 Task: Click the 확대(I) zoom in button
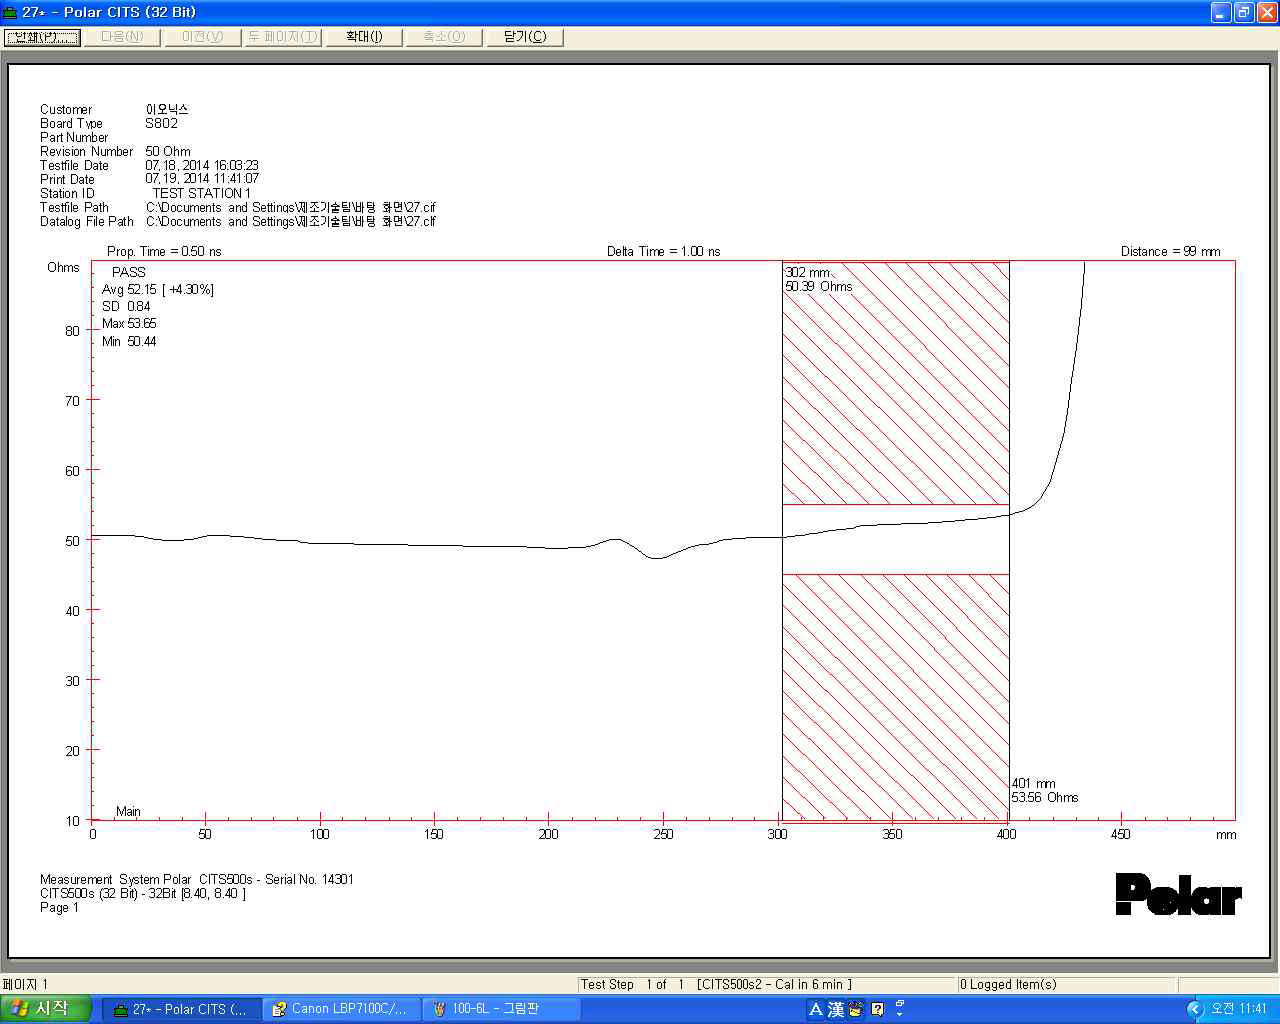point(364,37)
